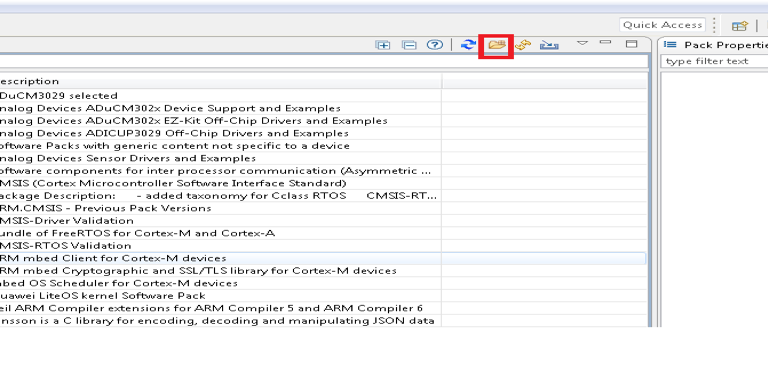Select 'CMSIS-Driver Validation' row
This screenshot has height=377, width=768.
click(x=323, y=221)
